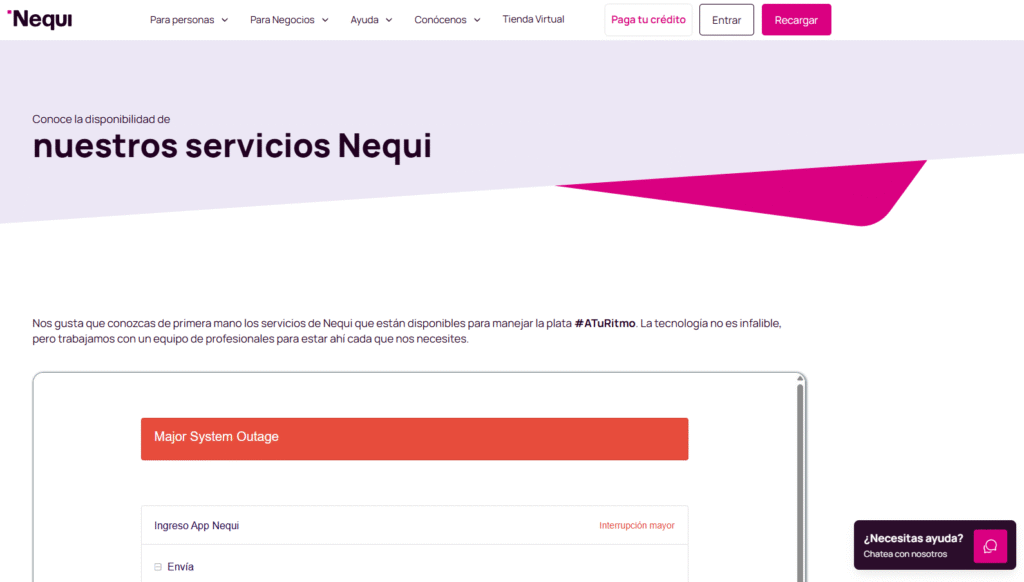Select the Ayuda menu label
Viewport: 1024px width, 582px height.
(x=364, y=20)
